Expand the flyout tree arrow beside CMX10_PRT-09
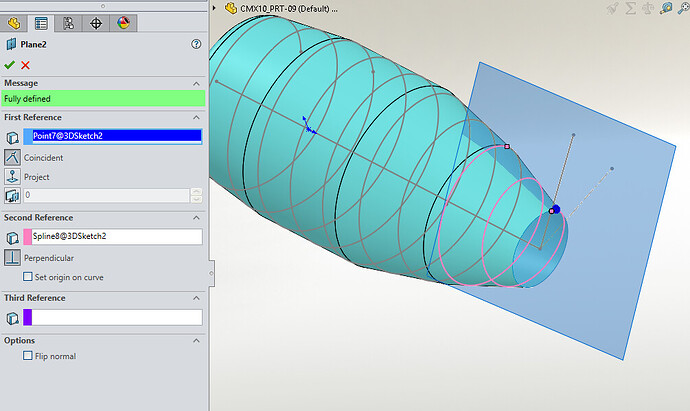 (x=214, y=8)
